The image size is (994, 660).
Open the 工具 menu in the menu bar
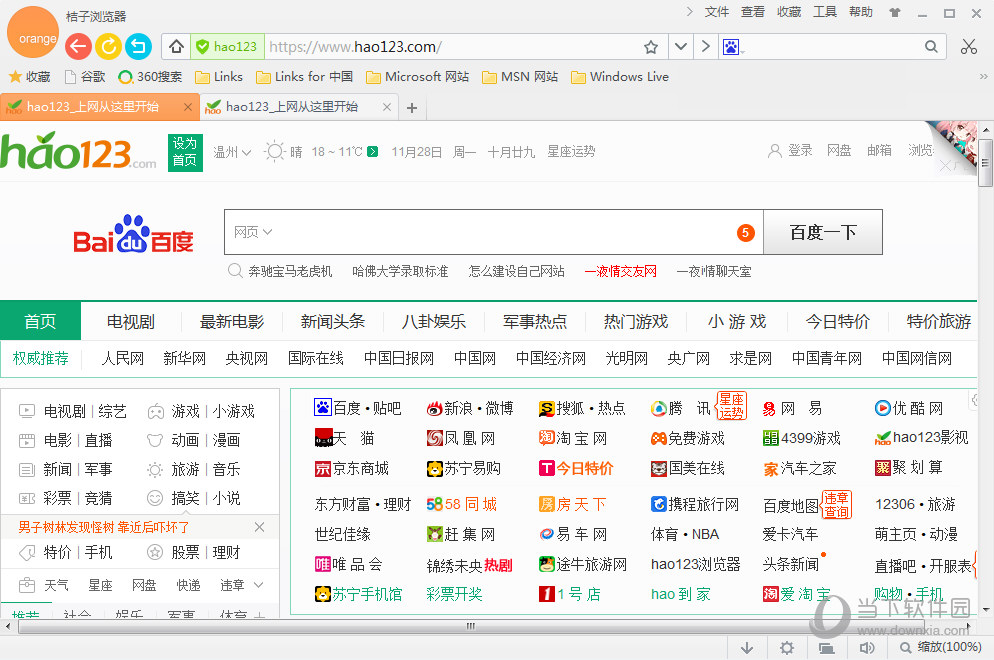click(825, 12)
